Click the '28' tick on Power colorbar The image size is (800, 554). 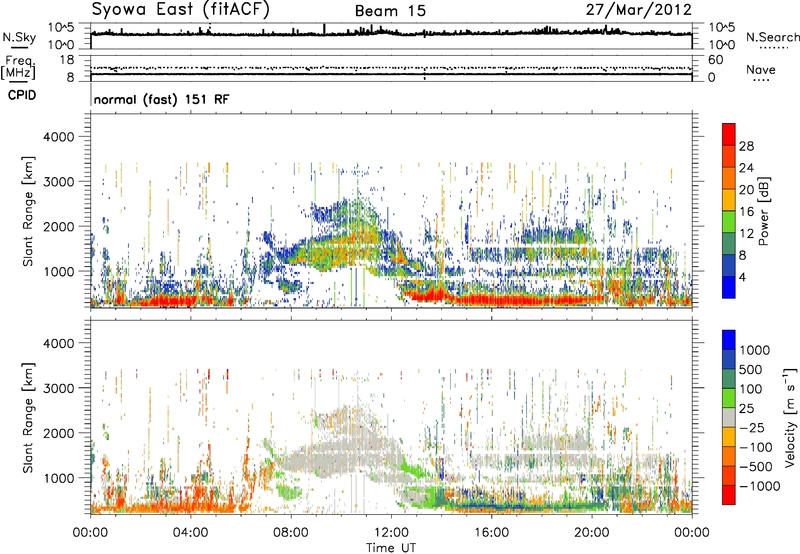pos(746,146)
